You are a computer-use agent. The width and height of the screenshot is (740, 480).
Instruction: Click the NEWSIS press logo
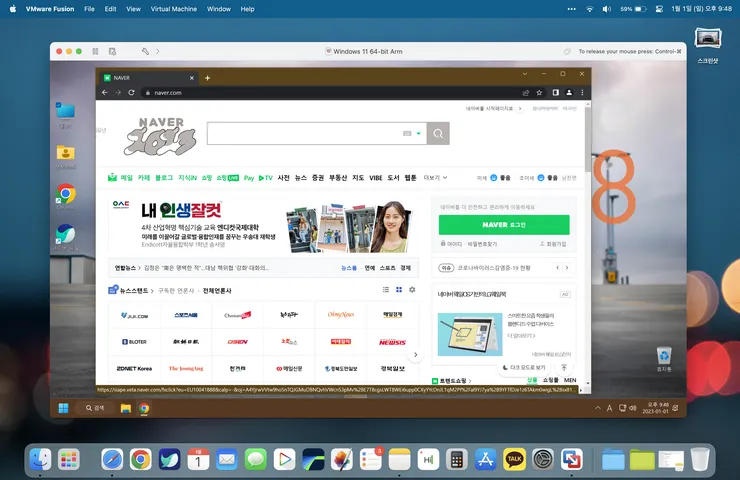click(392, 342)
